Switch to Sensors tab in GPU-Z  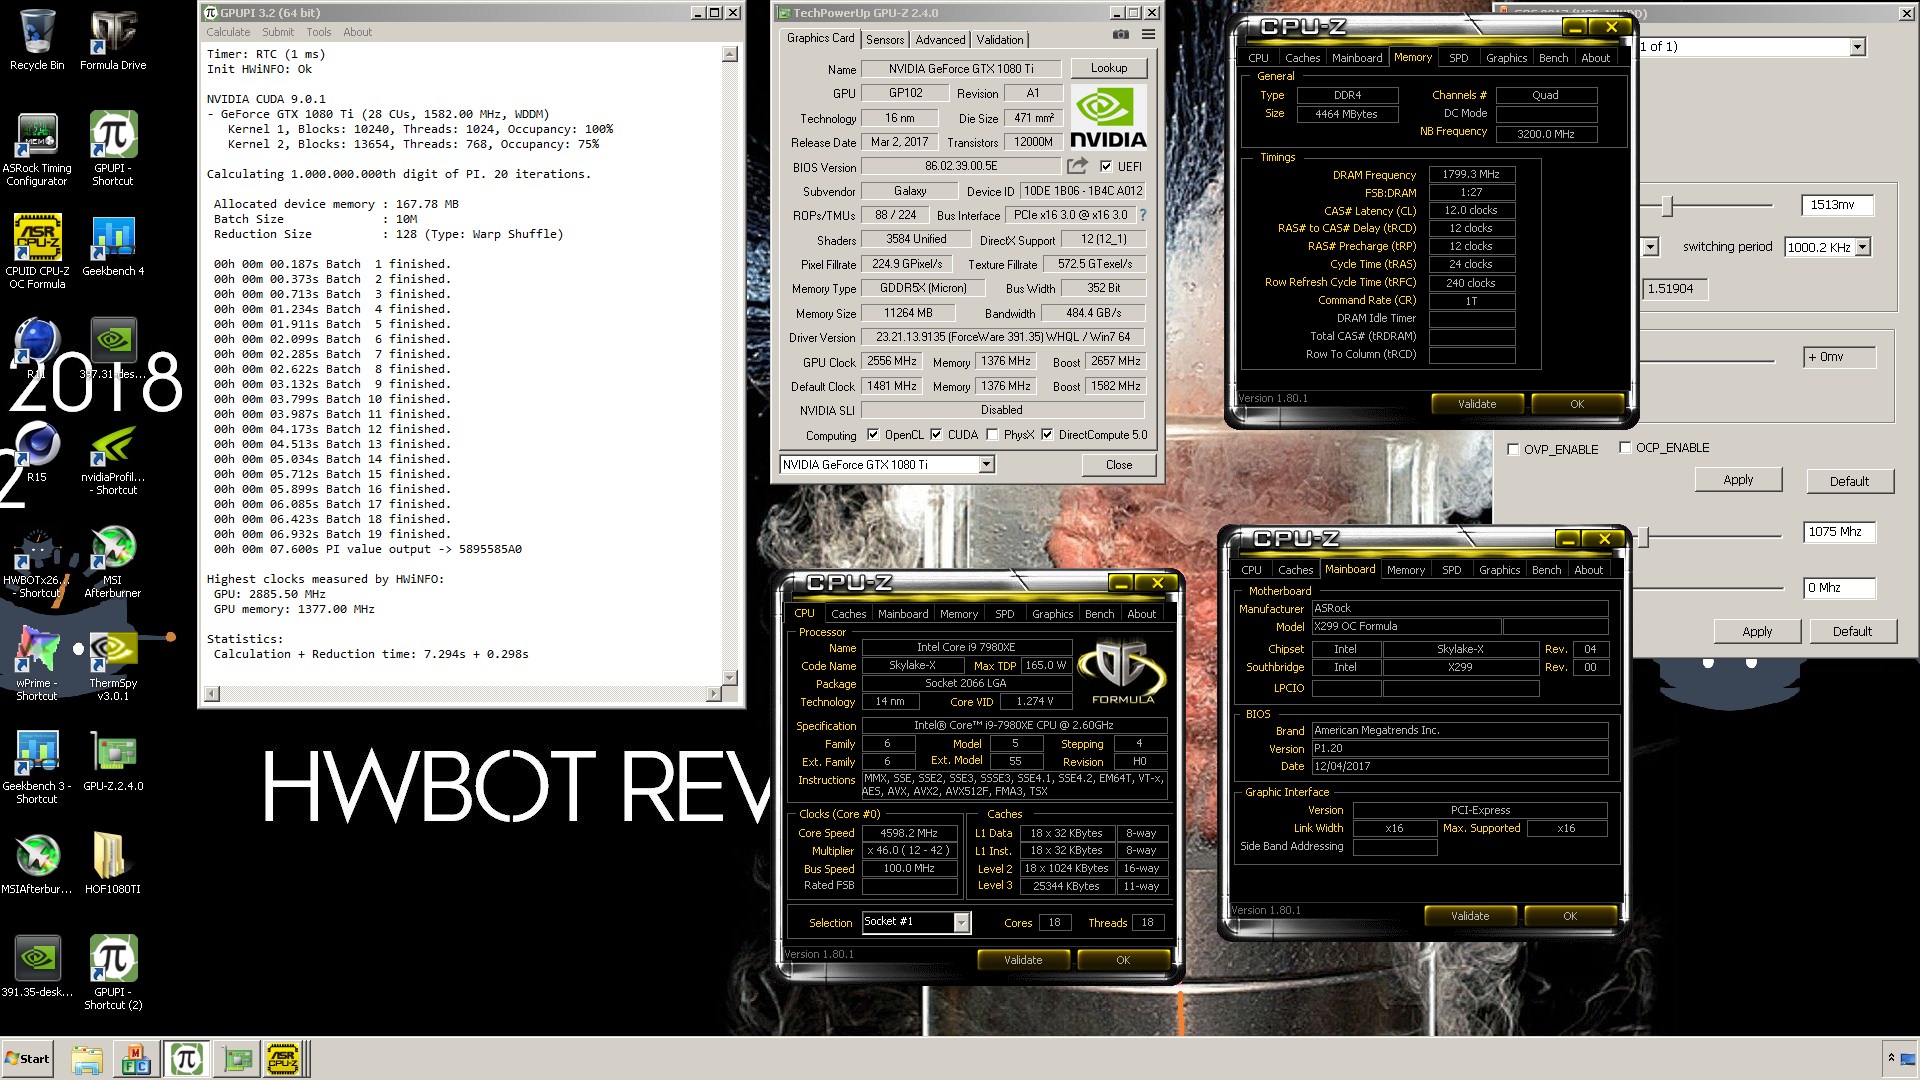(885, 40)
